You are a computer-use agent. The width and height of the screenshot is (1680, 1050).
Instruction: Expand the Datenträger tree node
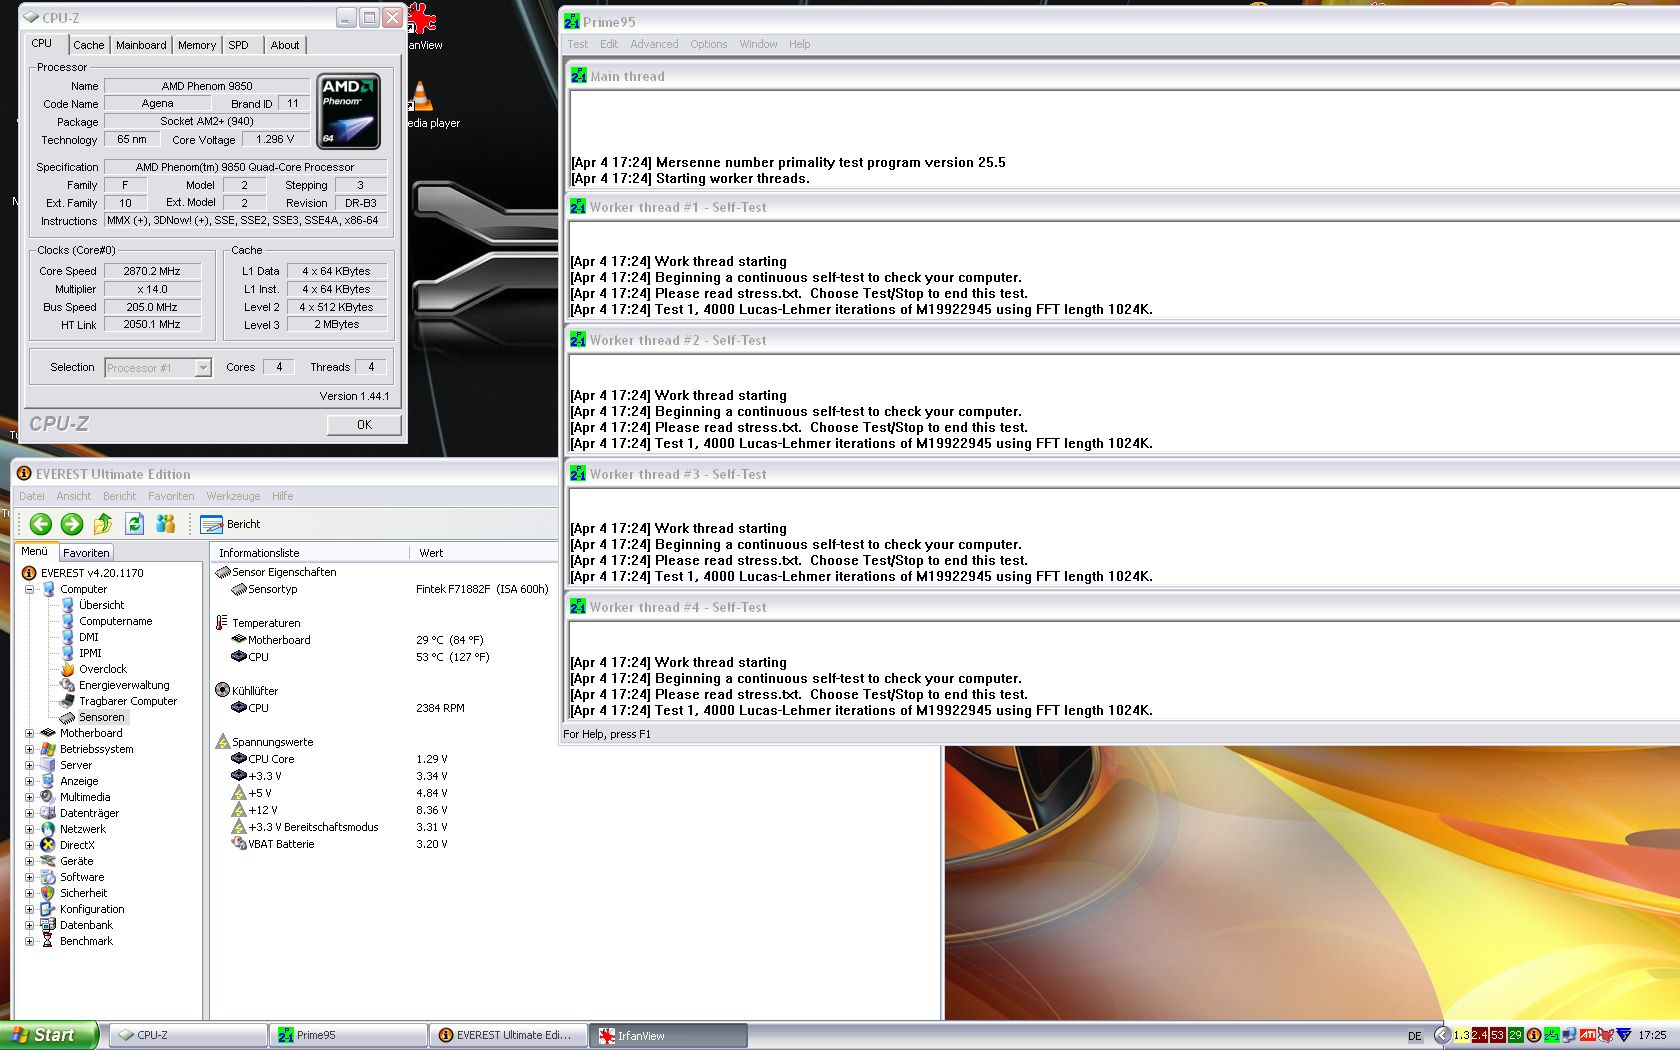[x=29, y=813]
